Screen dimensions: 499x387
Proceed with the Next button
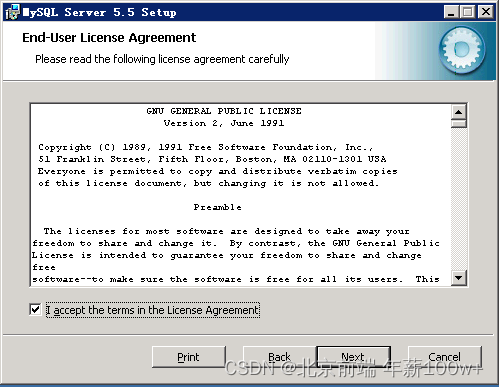[353, 357]
